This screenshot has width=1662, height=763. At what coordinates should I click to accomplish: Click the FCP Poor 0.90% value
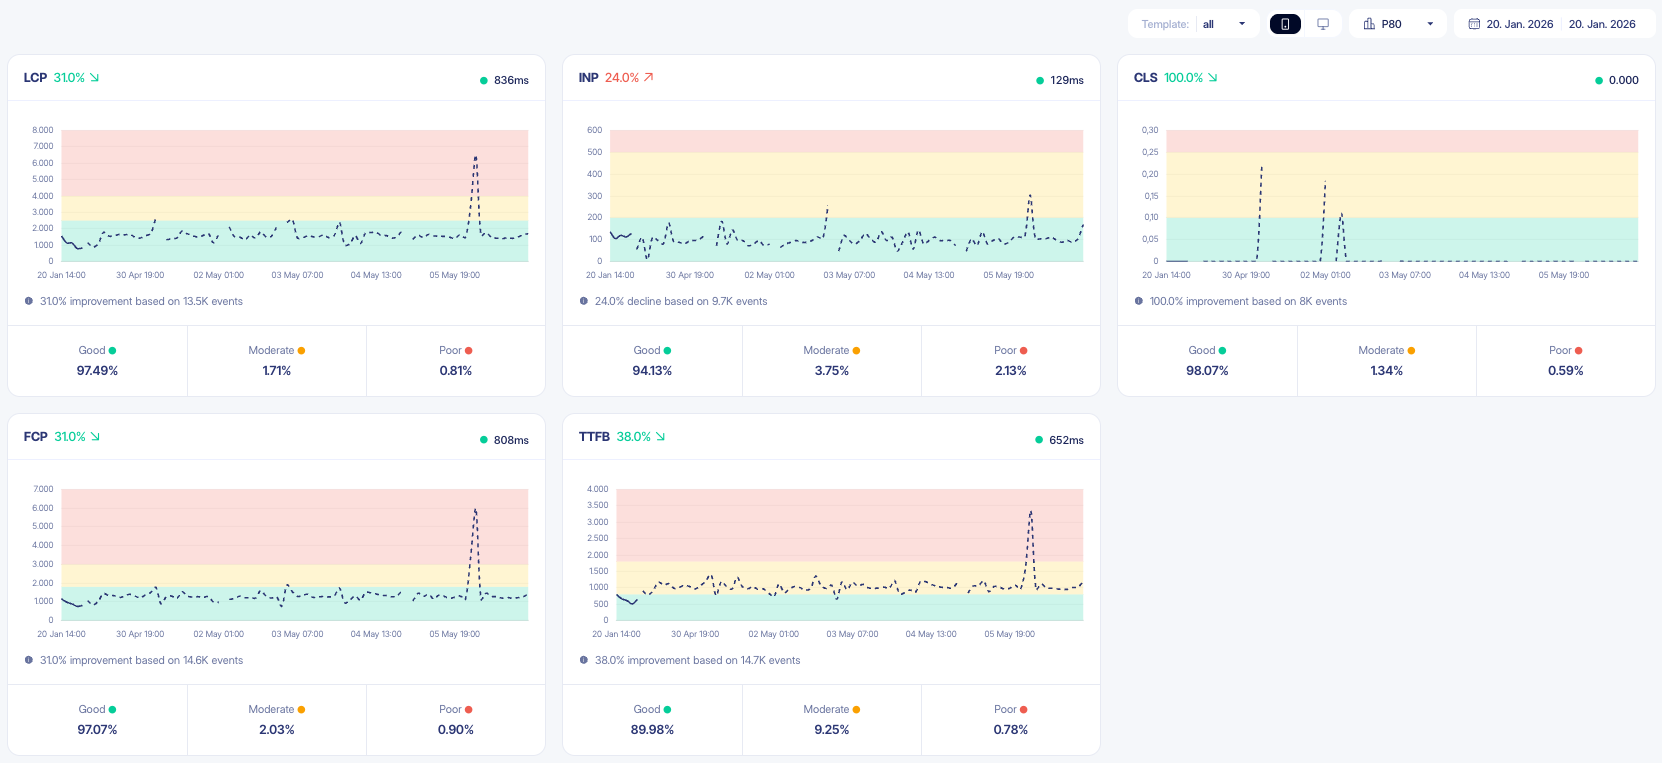click(x=456, y=730)
